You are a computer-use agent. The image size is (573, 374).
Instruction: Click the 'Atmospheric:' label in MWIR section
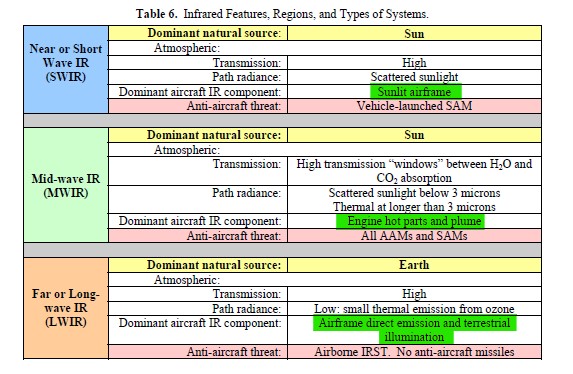pyautogui.click(x=187, y=150)
